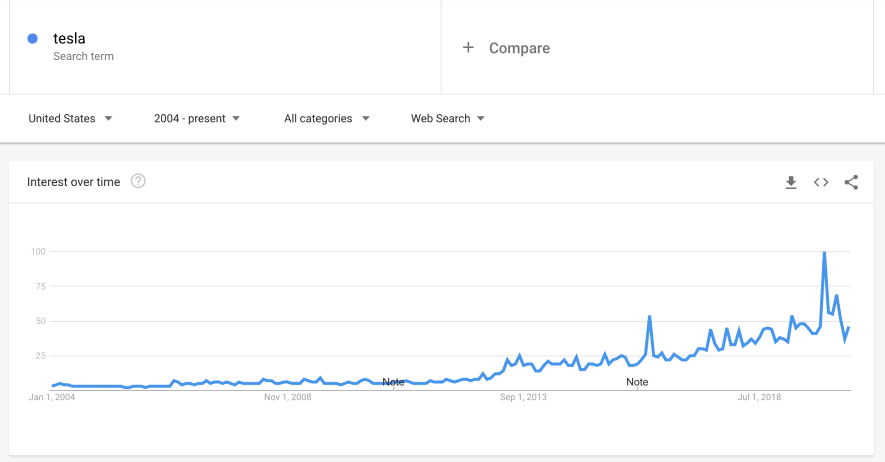Open the 2004 - present time range dropdown
Screen dimensions: 885x462
point(196,118)
